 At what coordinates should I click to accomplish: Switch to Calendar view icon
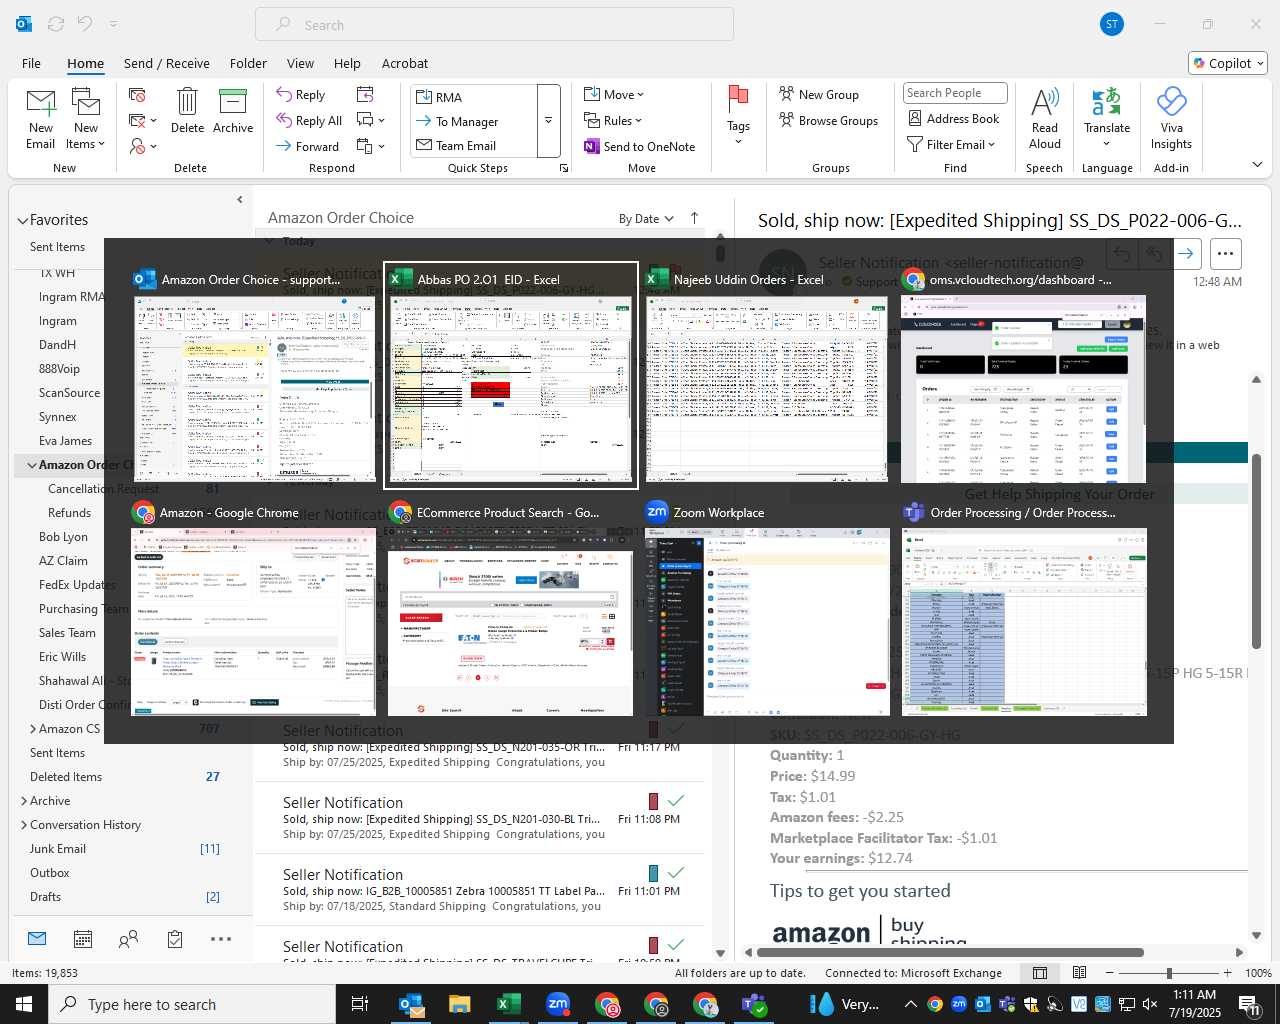[83, 939]
